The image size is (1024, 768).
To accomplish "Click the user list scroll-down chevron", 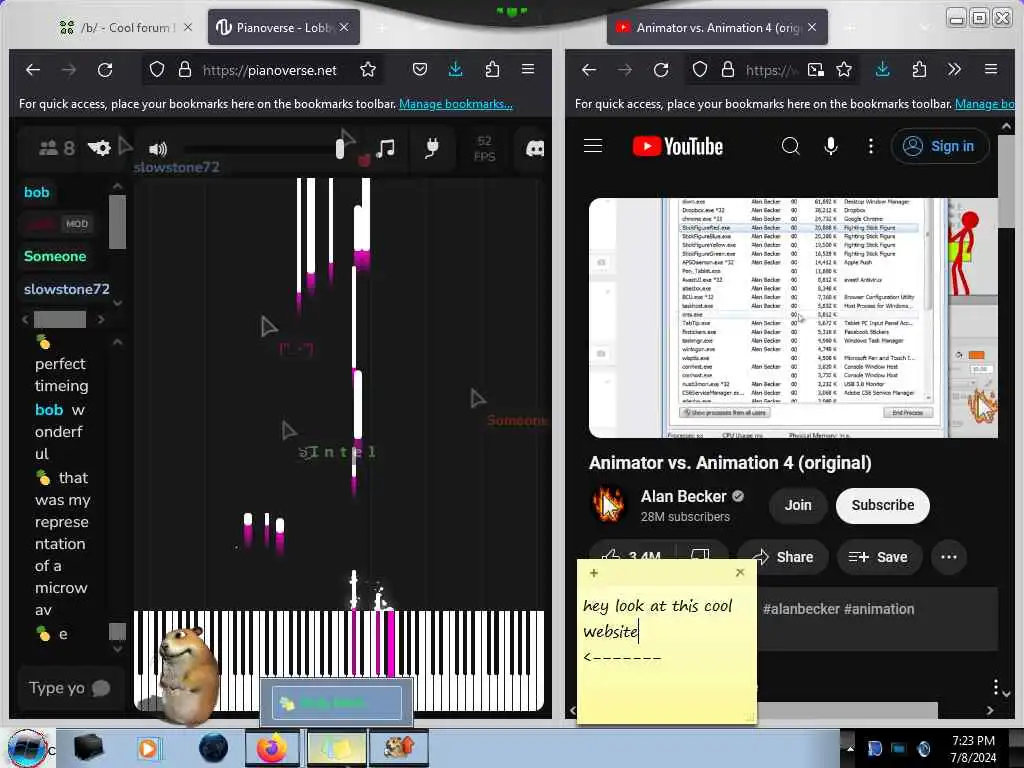I will [x=118, y=303].
